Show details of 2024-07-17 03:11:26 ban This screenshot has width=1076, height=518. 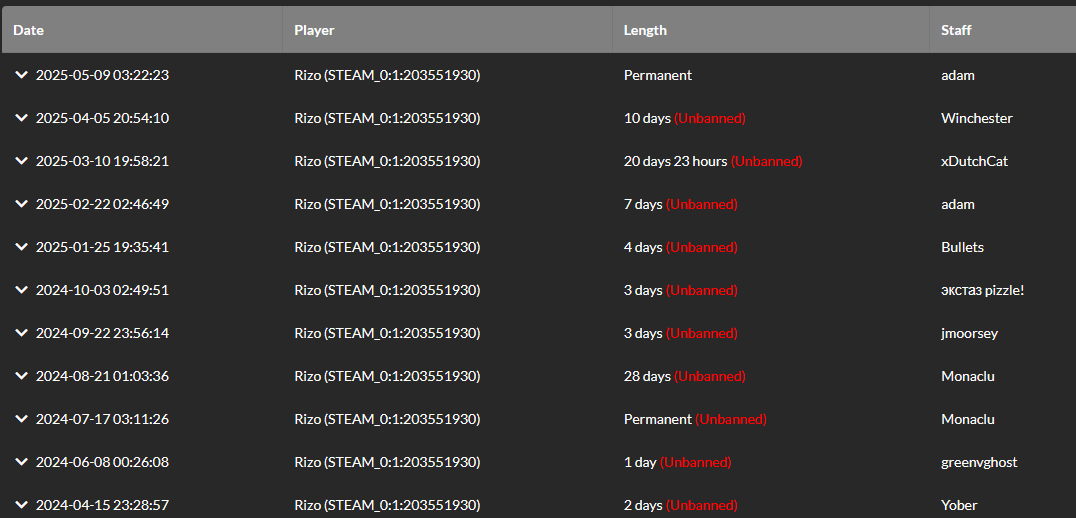21,419
